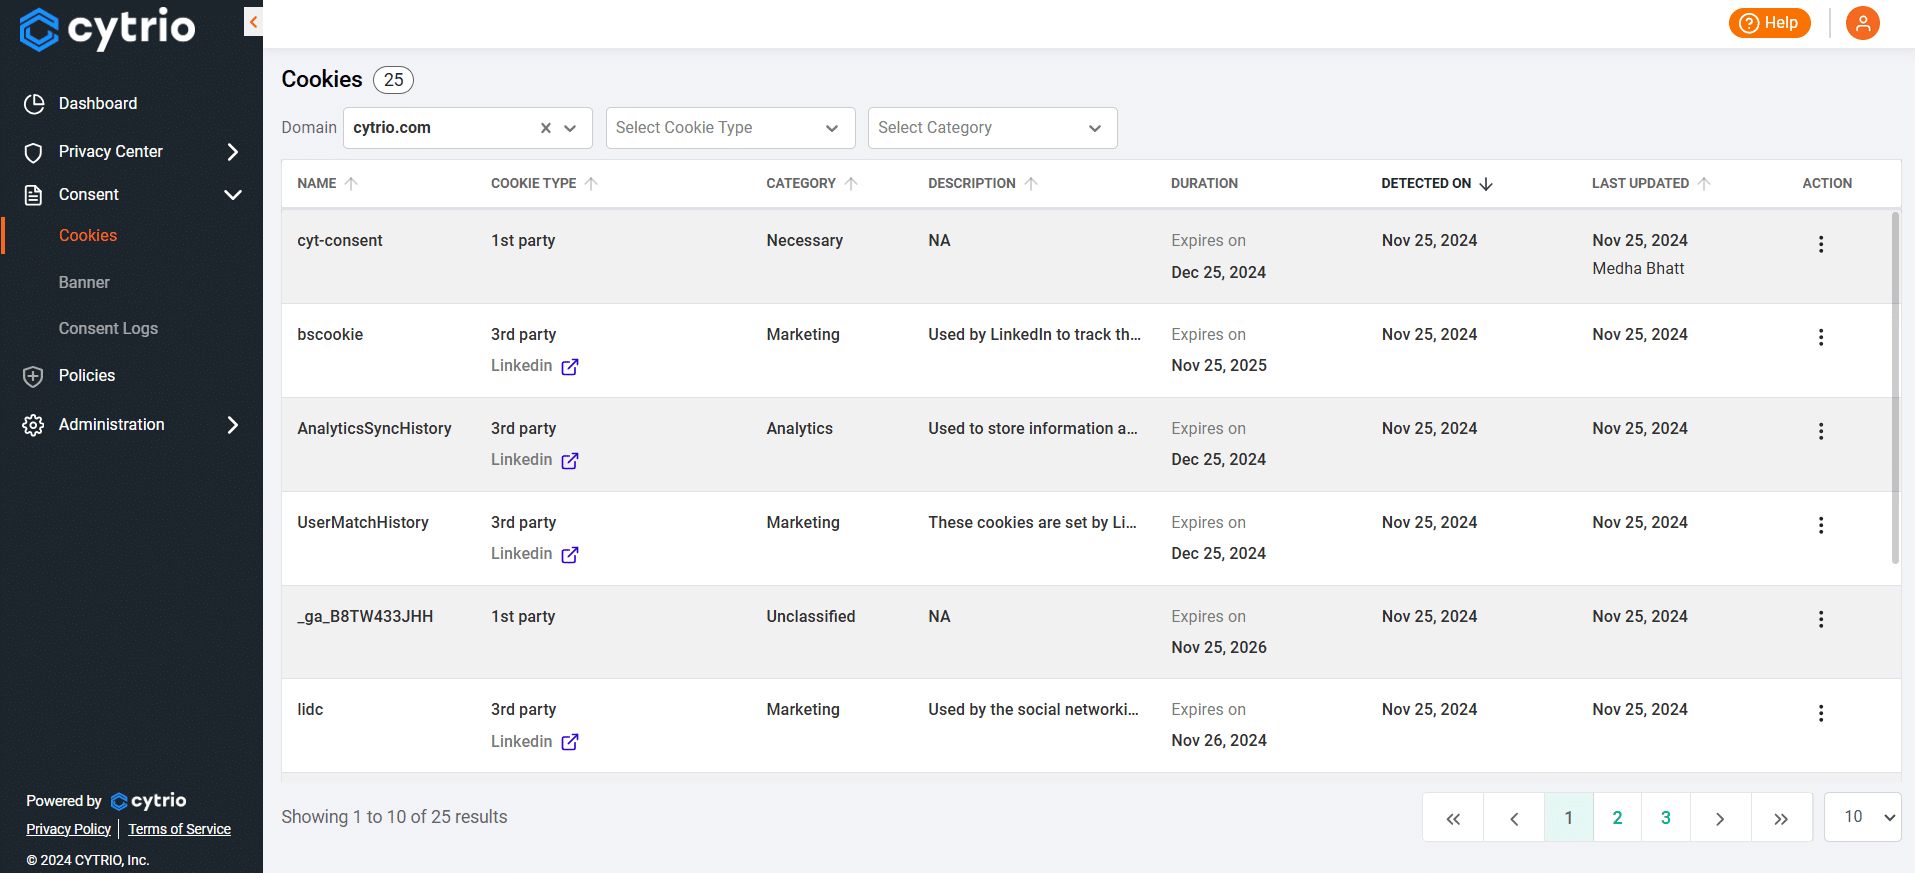Open the Select Cookie Type dropdown
1915x873 pixels.
click(730, 128)
